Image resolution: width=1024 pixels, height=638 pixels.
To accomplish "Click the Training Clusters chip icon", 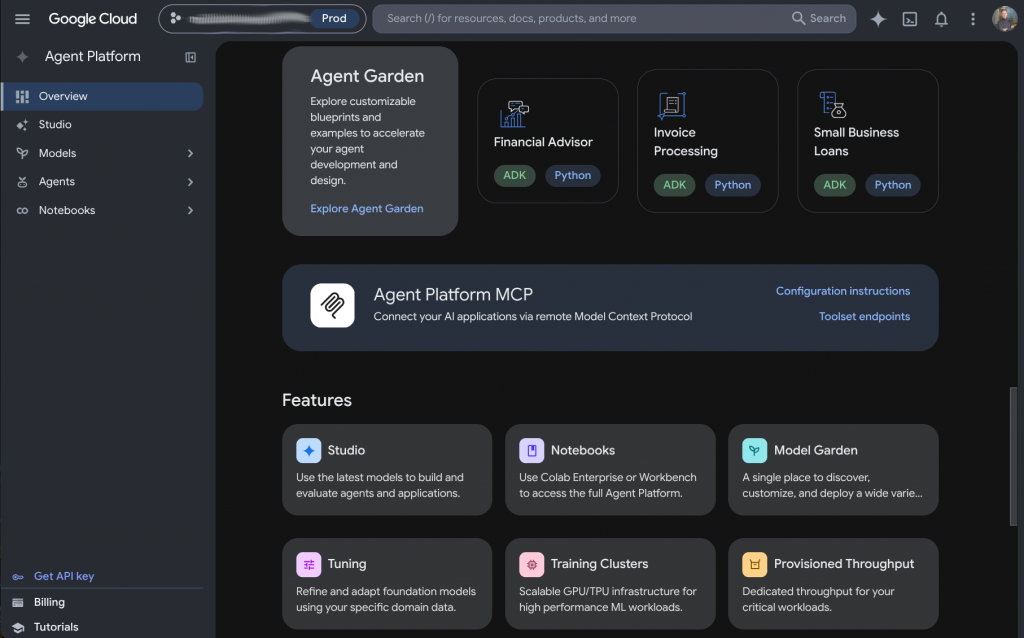I will [532, 564].
